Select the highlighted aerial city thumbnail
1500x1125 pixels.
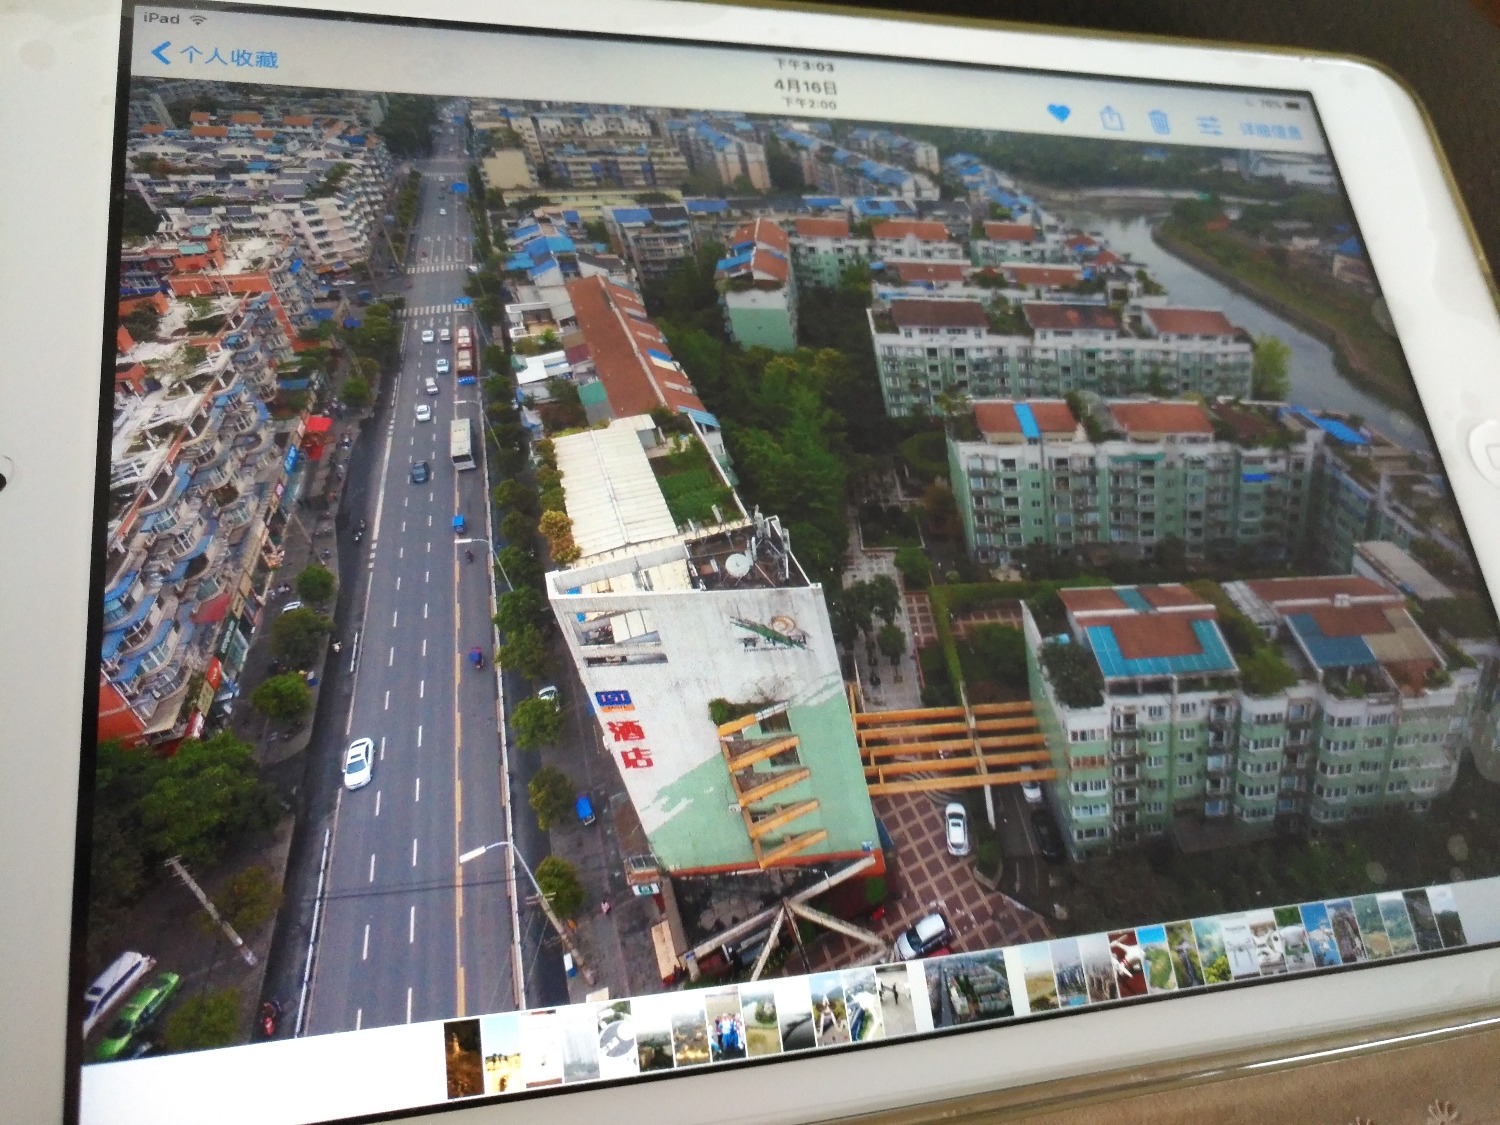tap(969, 987)
